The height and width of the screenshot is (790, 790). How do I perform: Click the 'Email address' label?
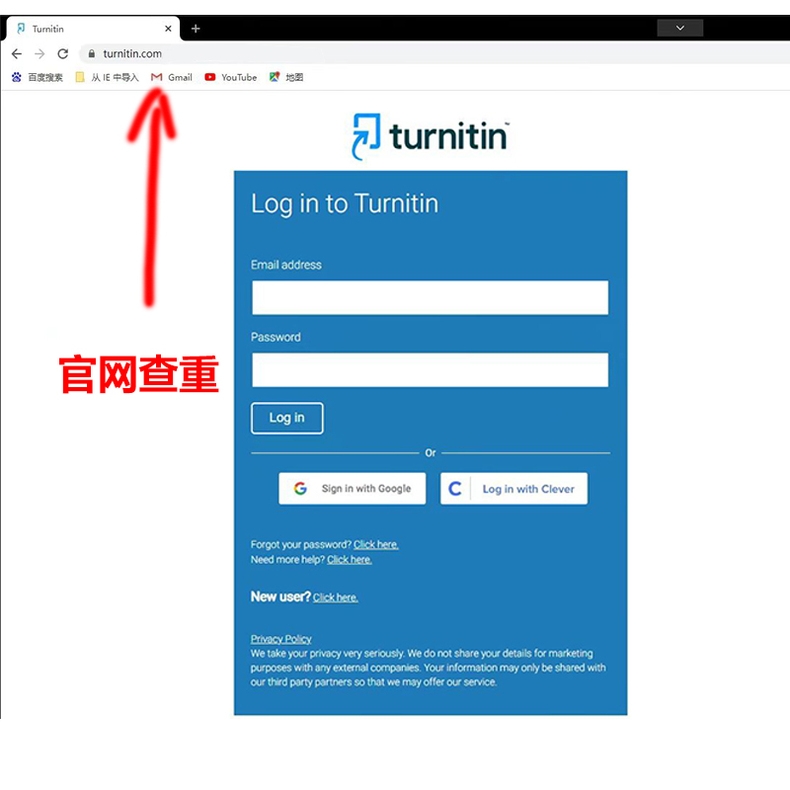click(x=286, y=265)
